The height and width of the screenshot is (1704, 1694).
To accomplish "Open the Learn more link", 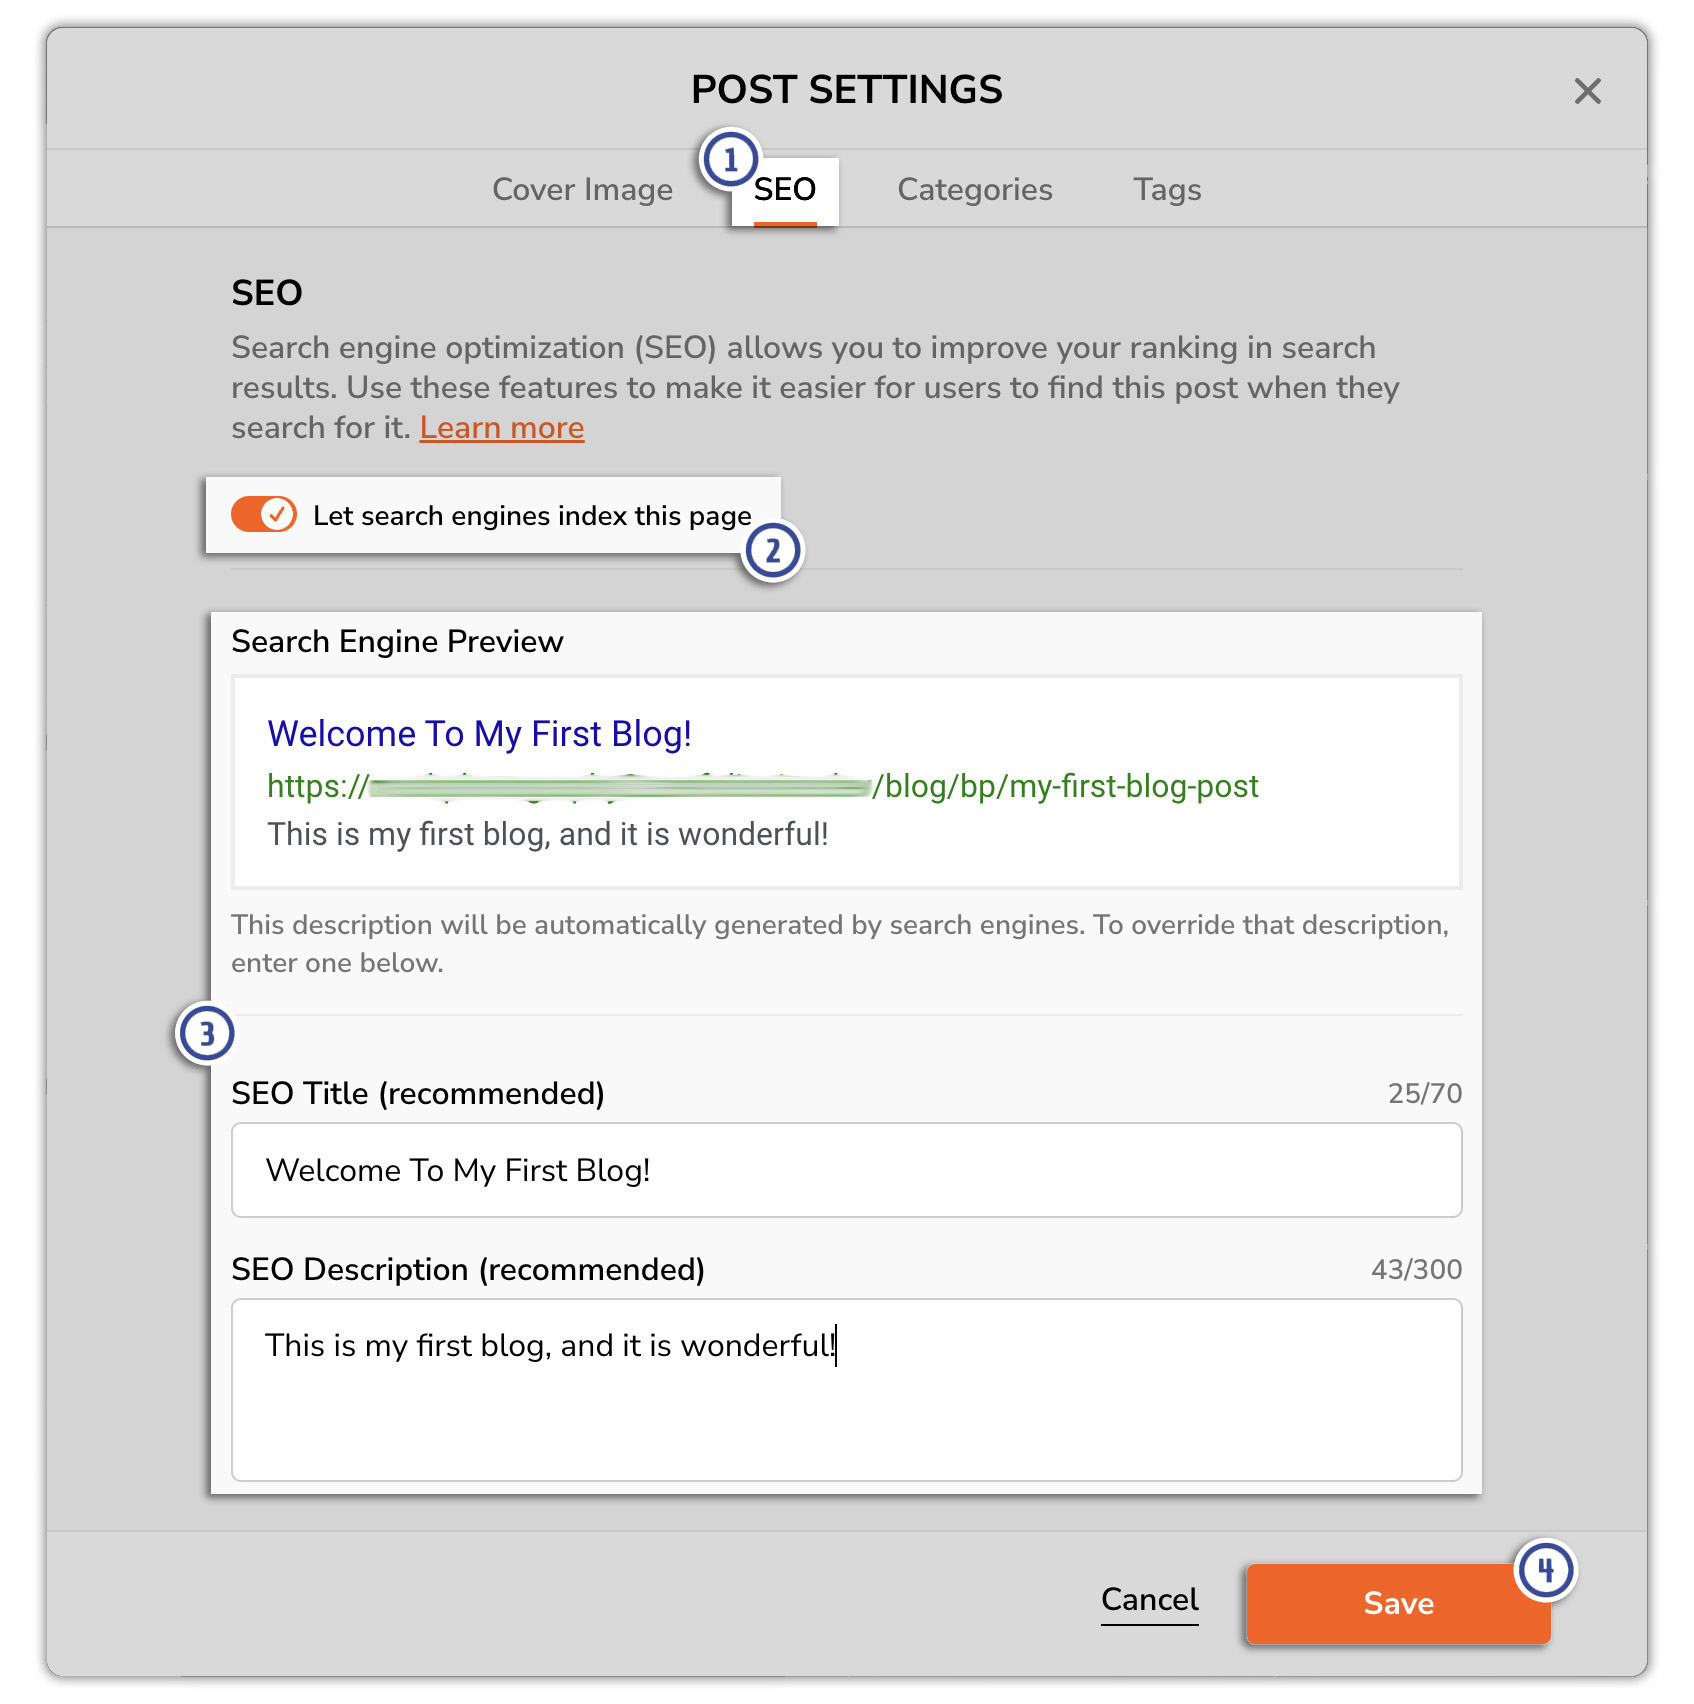I will tap(502, 428).
